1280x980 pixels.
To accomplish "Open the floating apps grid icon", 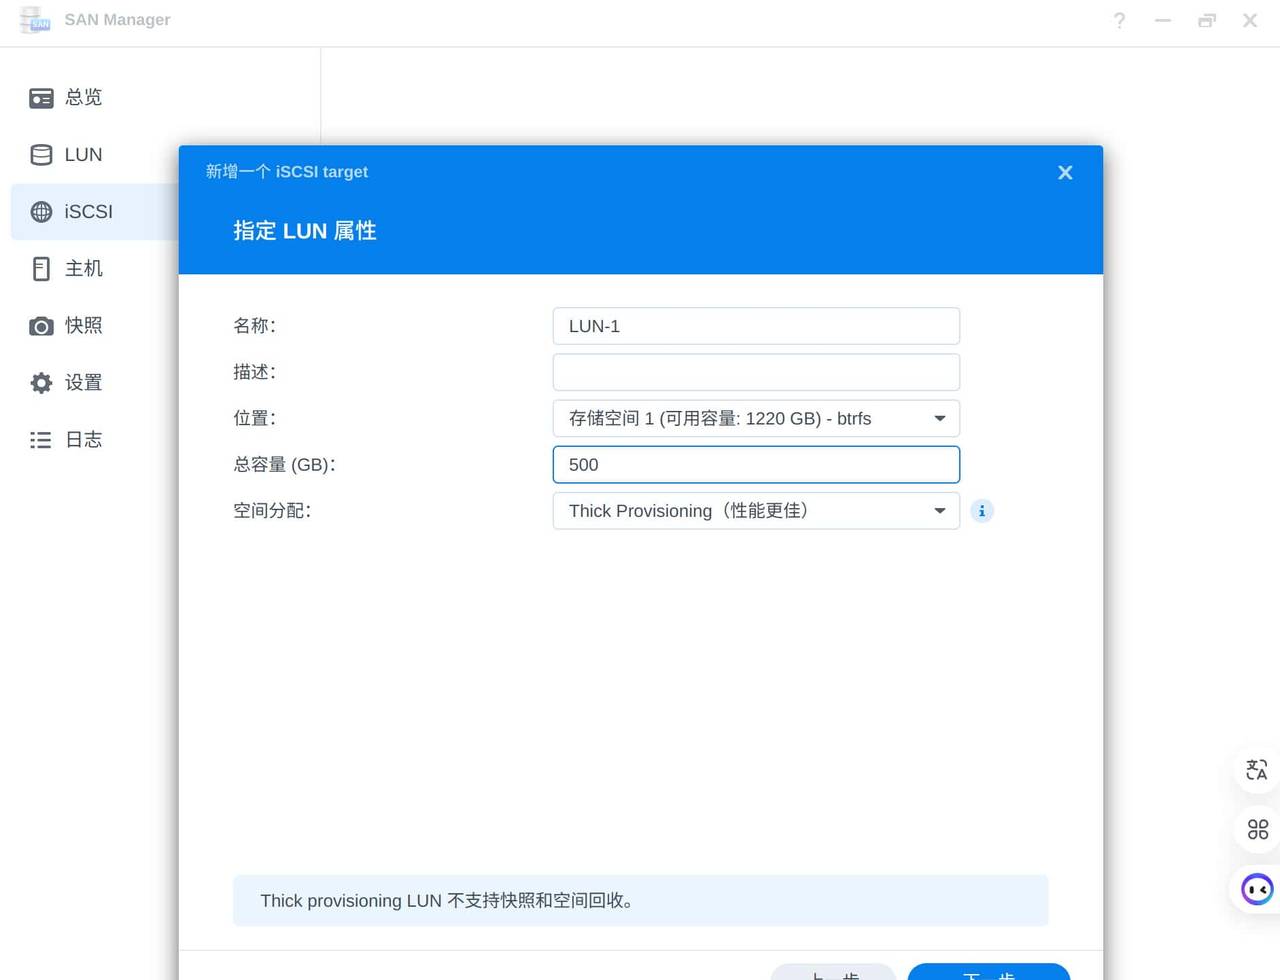I will point(1256,829).
